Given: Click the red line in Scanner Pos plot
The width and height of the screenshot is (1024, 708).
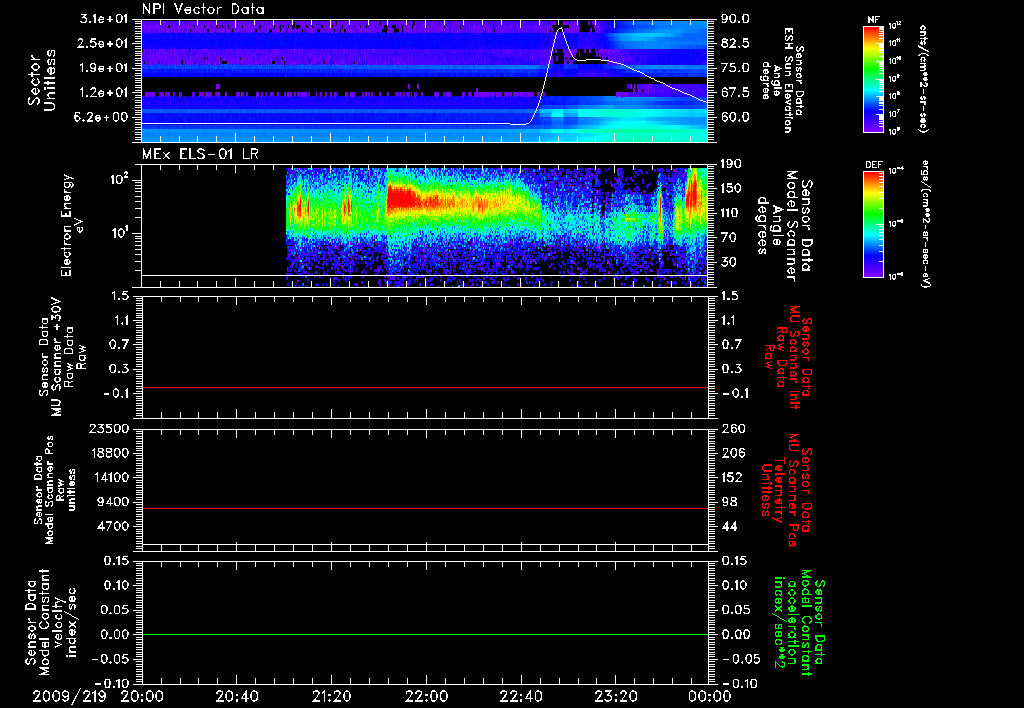Looking at the screenshot, I should click(424, 508).
